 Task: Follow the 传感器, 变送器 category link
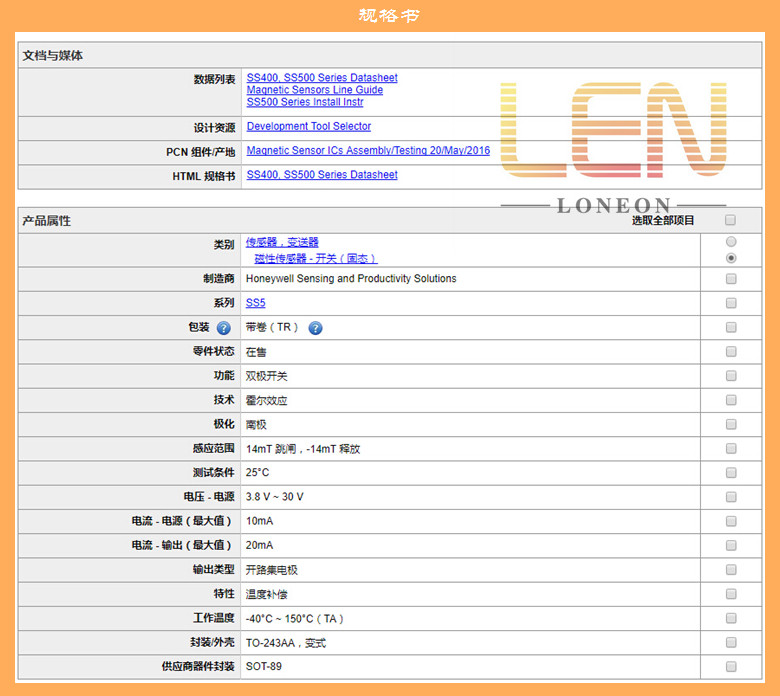pyautogui.click(x=282, y=242)
